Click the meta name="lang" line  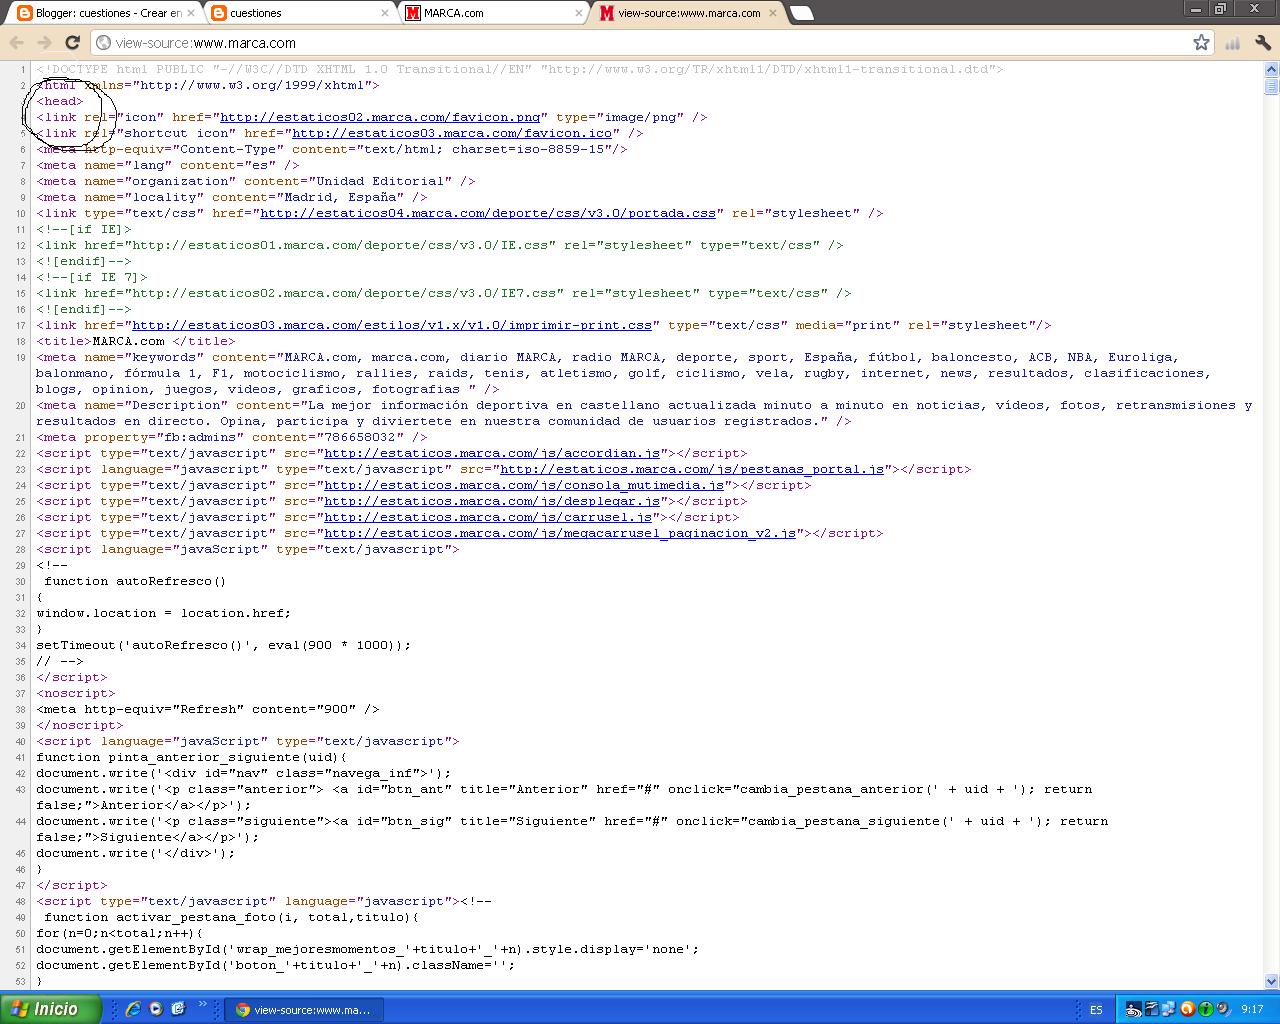coord(168,165)
